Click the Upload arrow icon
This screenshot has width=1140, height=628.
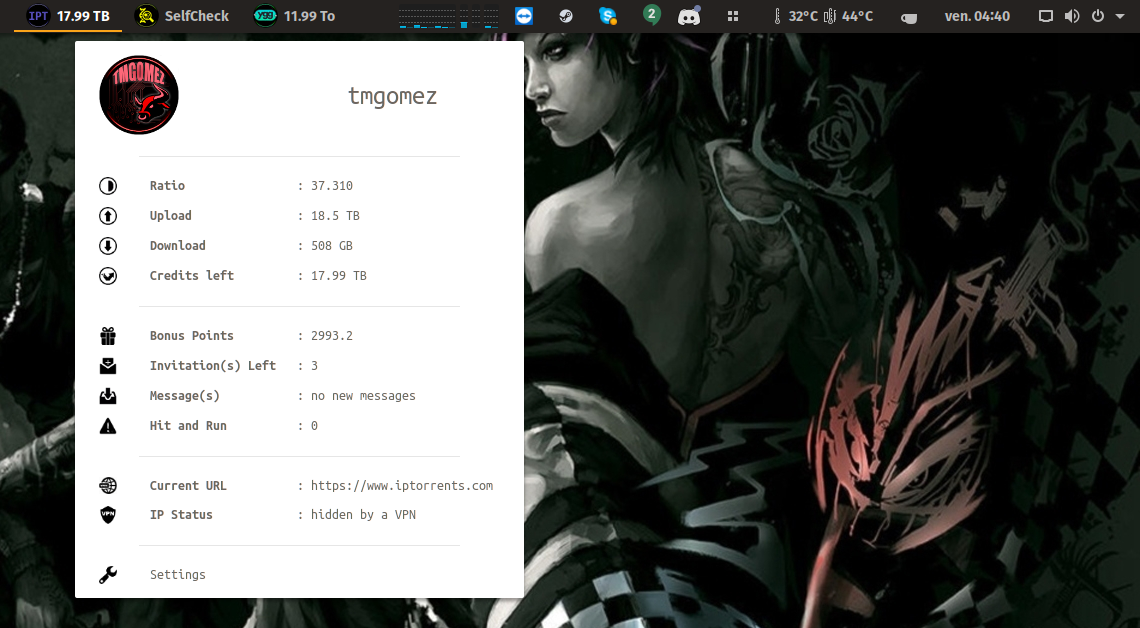(108, 216)
